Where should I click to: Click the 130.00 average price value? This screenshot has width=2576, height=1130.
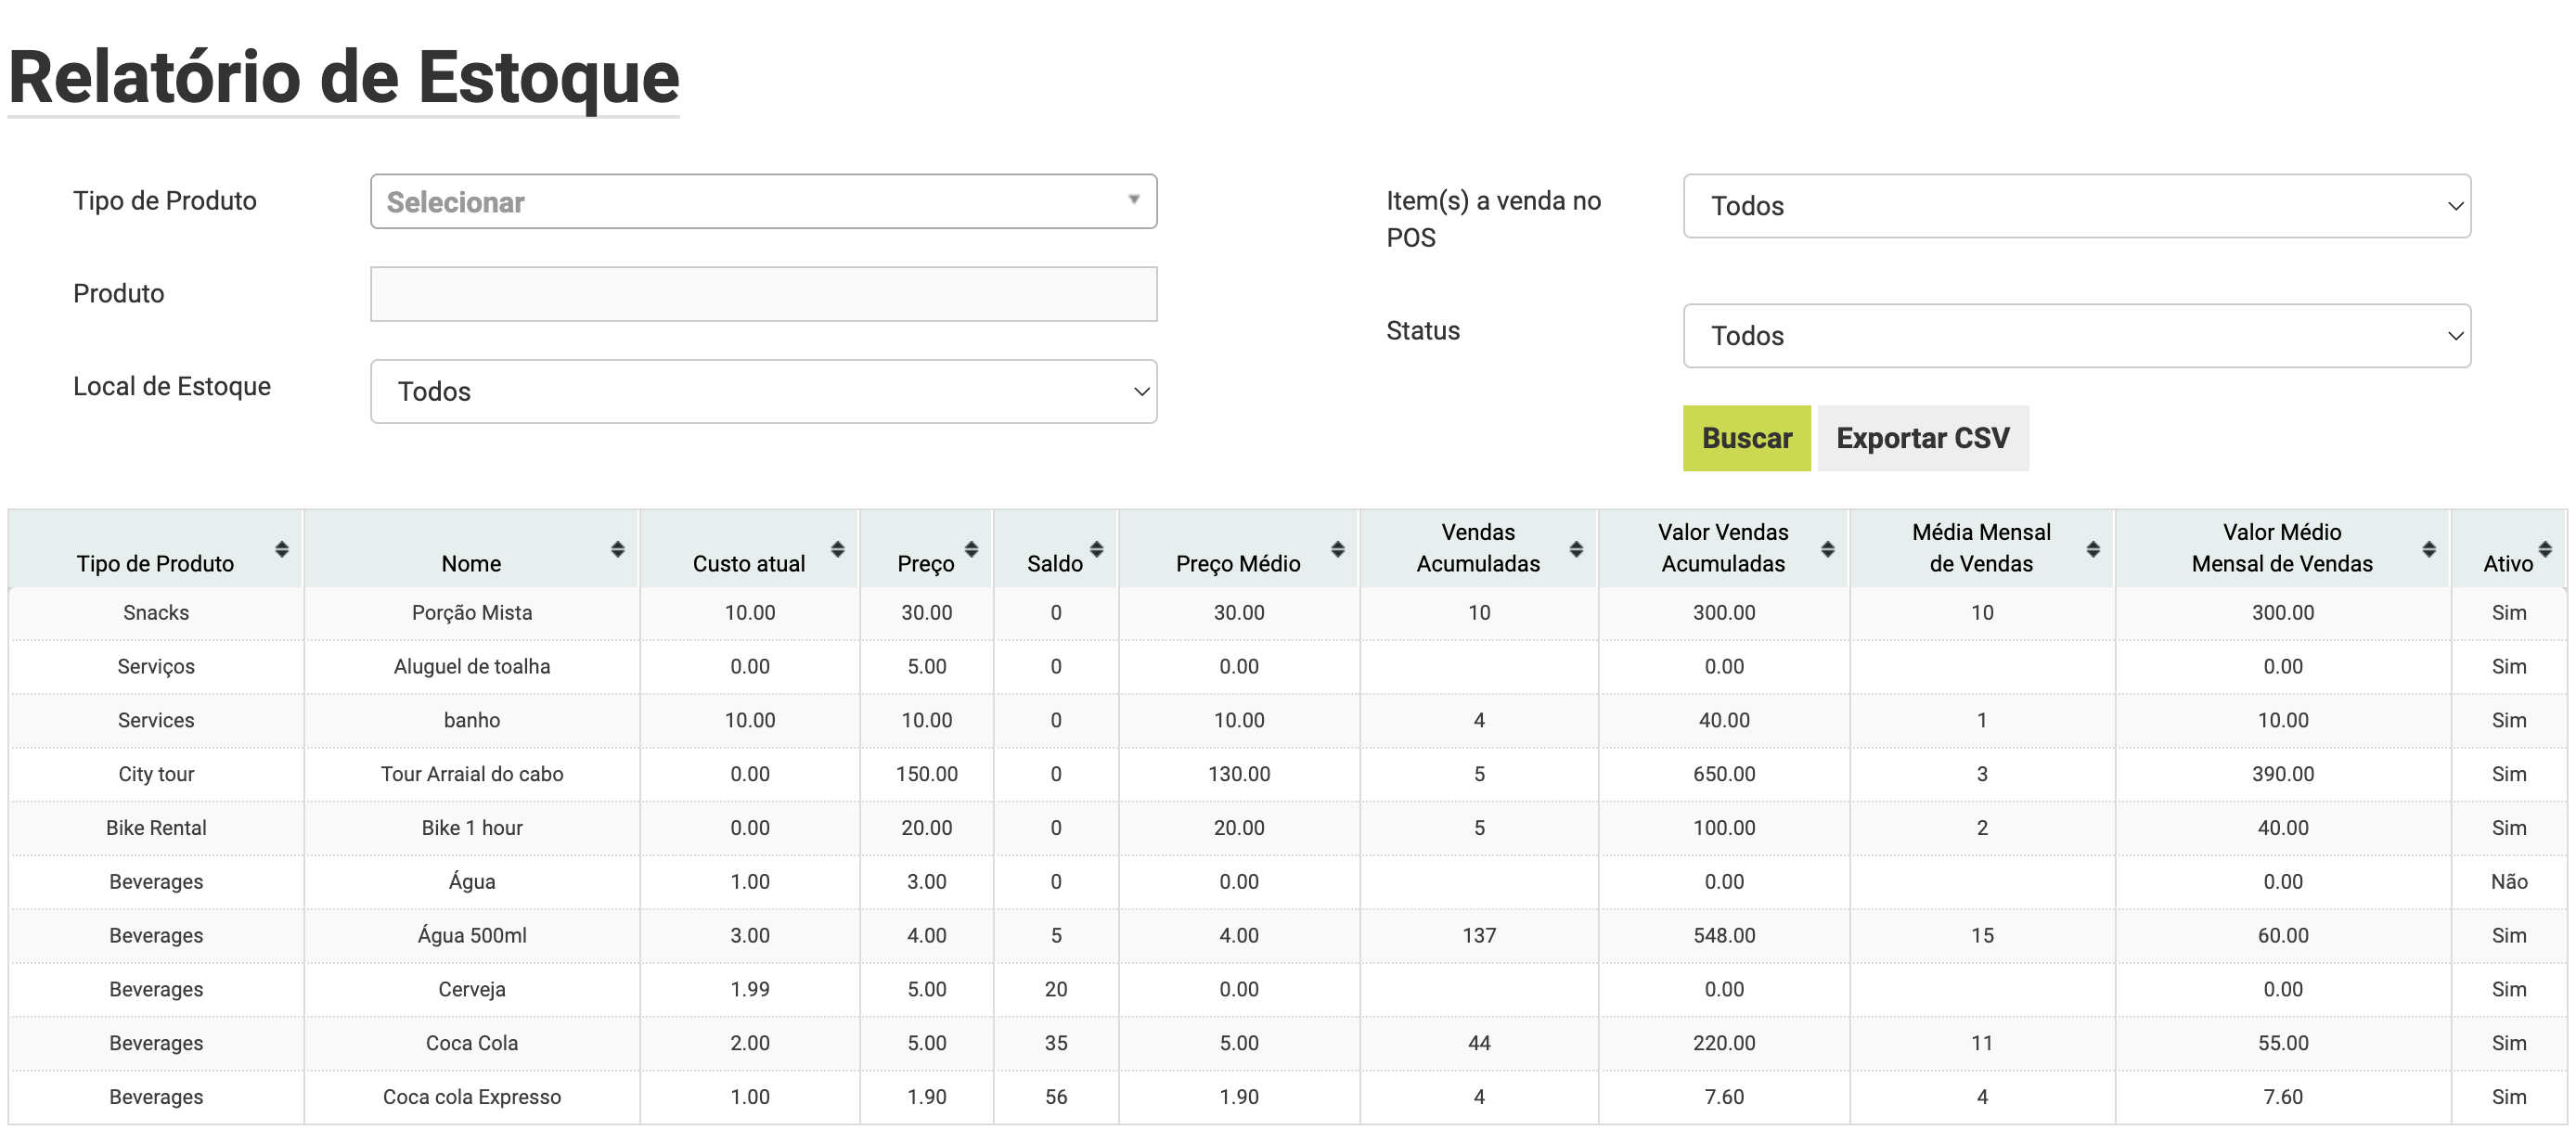[1239, 775]
